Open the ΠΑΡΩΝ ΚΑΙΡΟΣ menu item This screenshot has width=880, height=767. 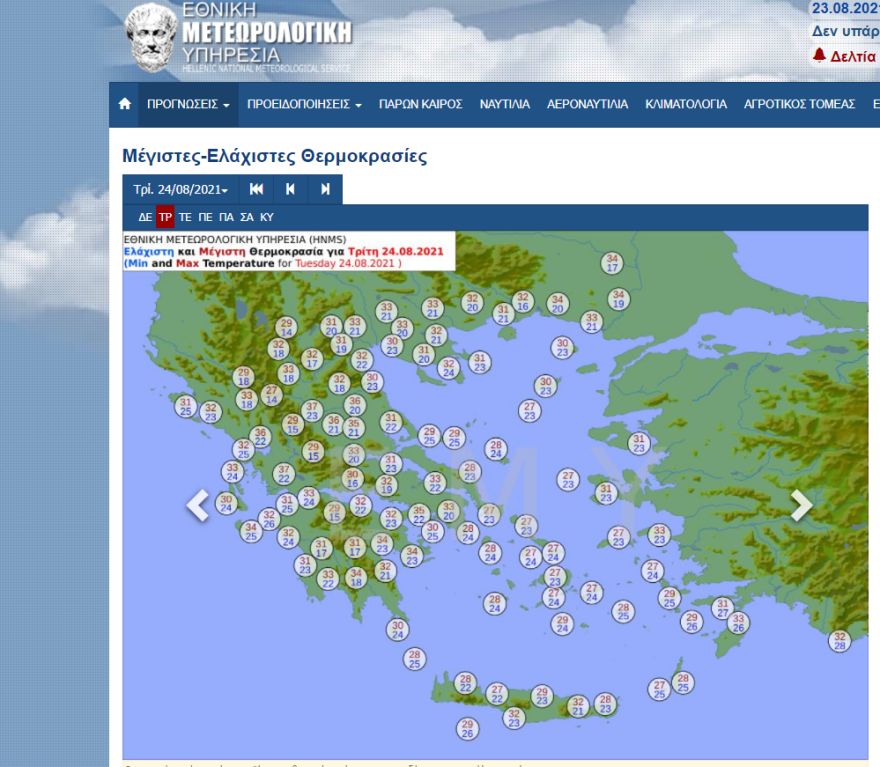[x=420, y=104]
